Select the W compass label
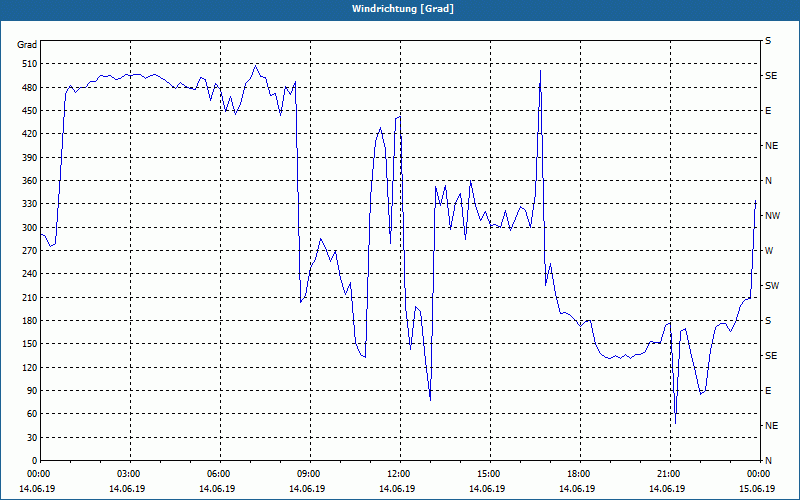The image size is (800, 500). coord(769,251)
